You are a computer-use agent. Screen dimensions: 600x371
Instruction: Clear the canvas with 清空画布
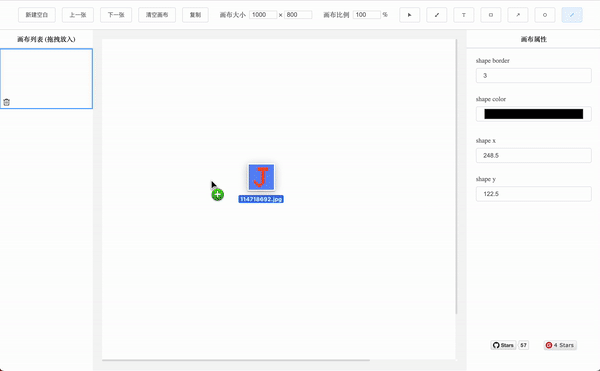pyautogui.click(x=157, y=15)
